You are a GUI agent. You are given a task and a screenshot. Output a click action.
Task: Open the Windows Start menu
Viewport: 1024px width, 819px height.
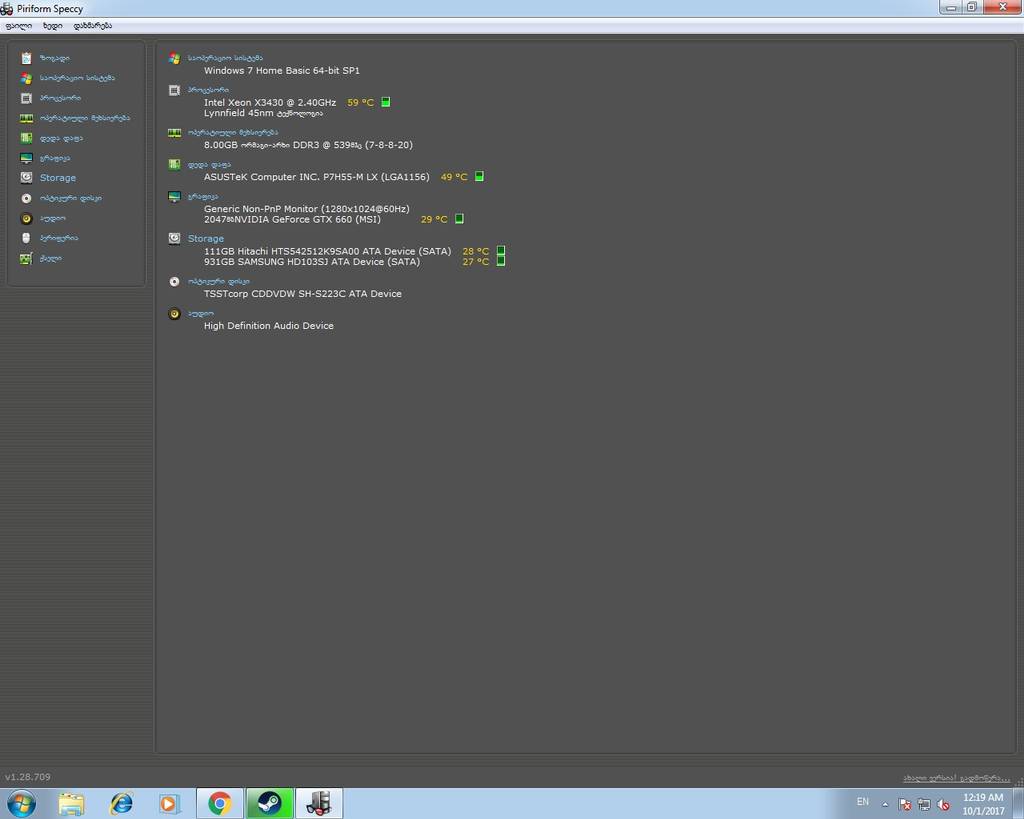click(21, 803)
